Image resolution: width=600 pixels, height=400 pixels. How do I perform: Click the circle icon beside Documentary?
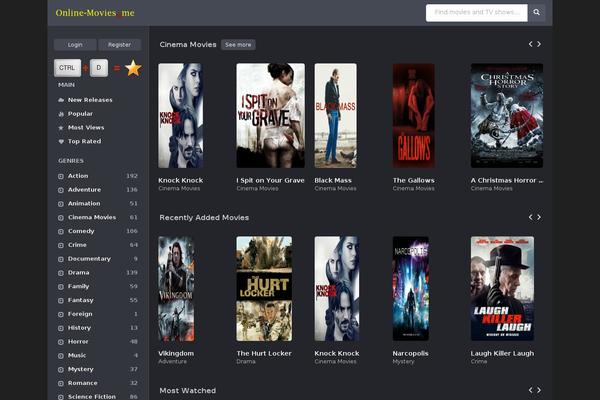[x=60, y=259]
